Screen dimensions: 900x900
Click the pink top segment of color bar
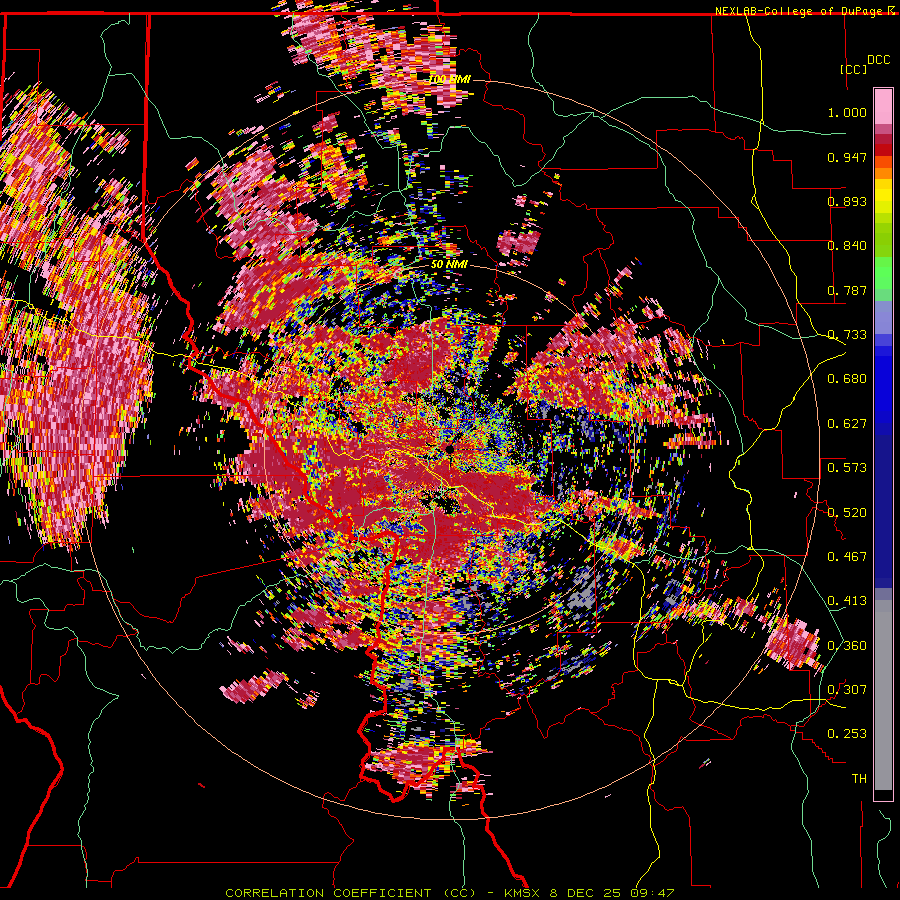click(883, 107)
